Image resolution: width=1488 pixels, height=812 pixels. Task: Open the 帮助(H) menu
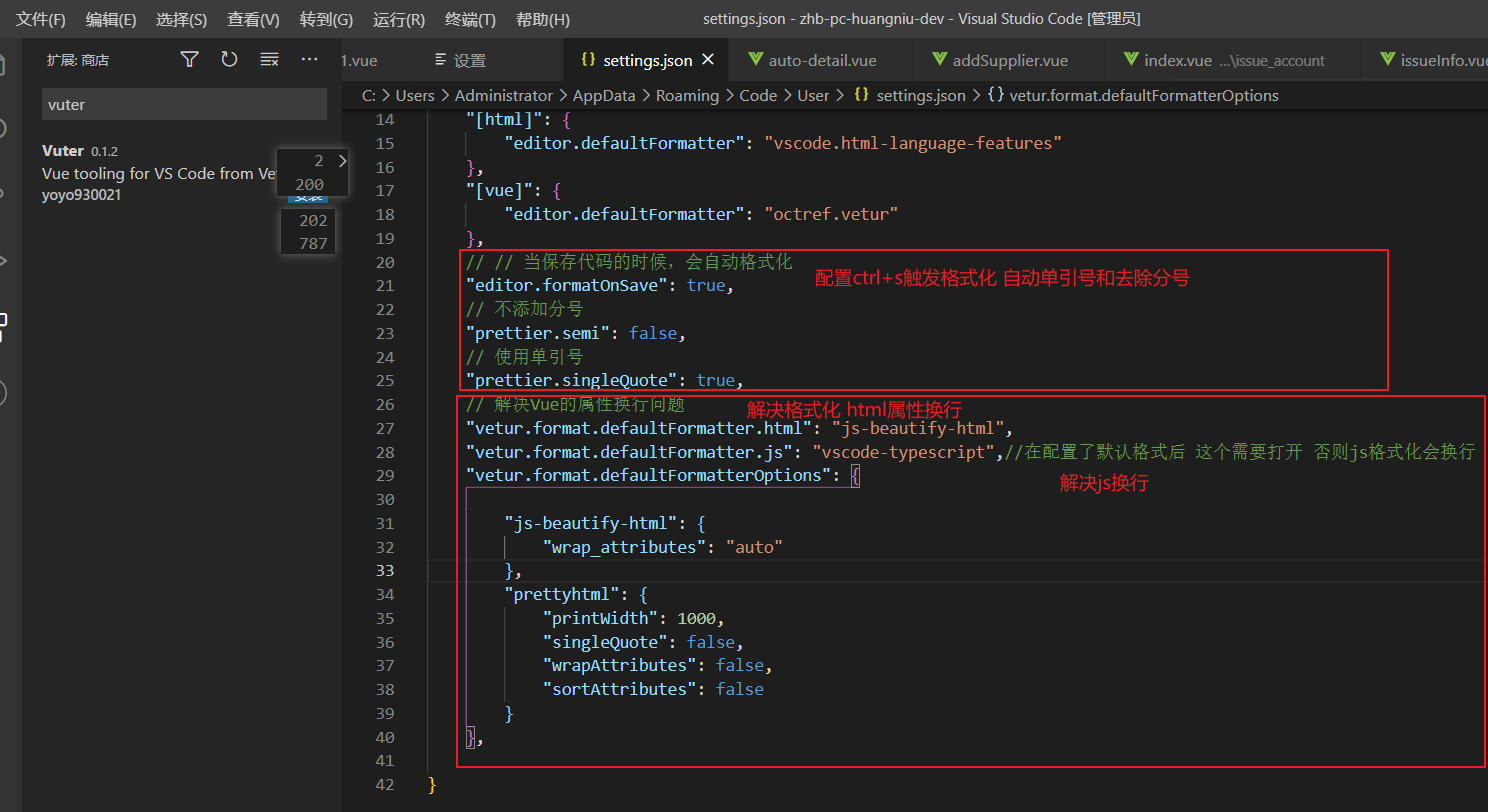[x=543, y=20]
